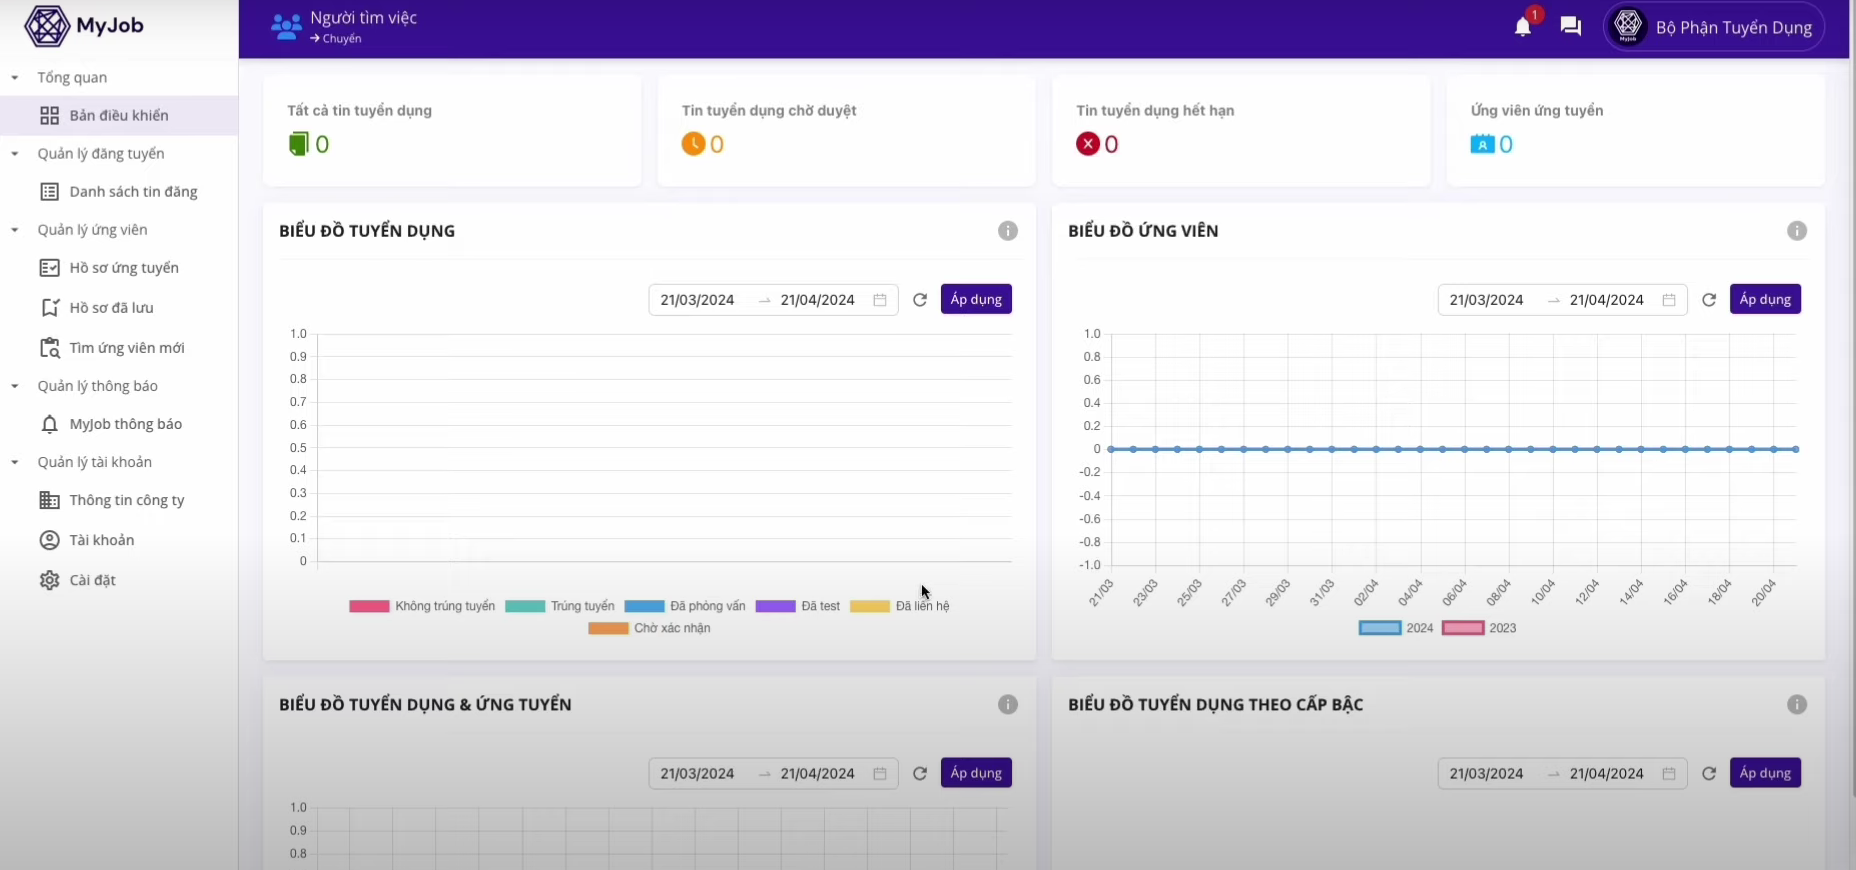
Task: Toggle Đã test legend swatch
Action: [775, 606]
